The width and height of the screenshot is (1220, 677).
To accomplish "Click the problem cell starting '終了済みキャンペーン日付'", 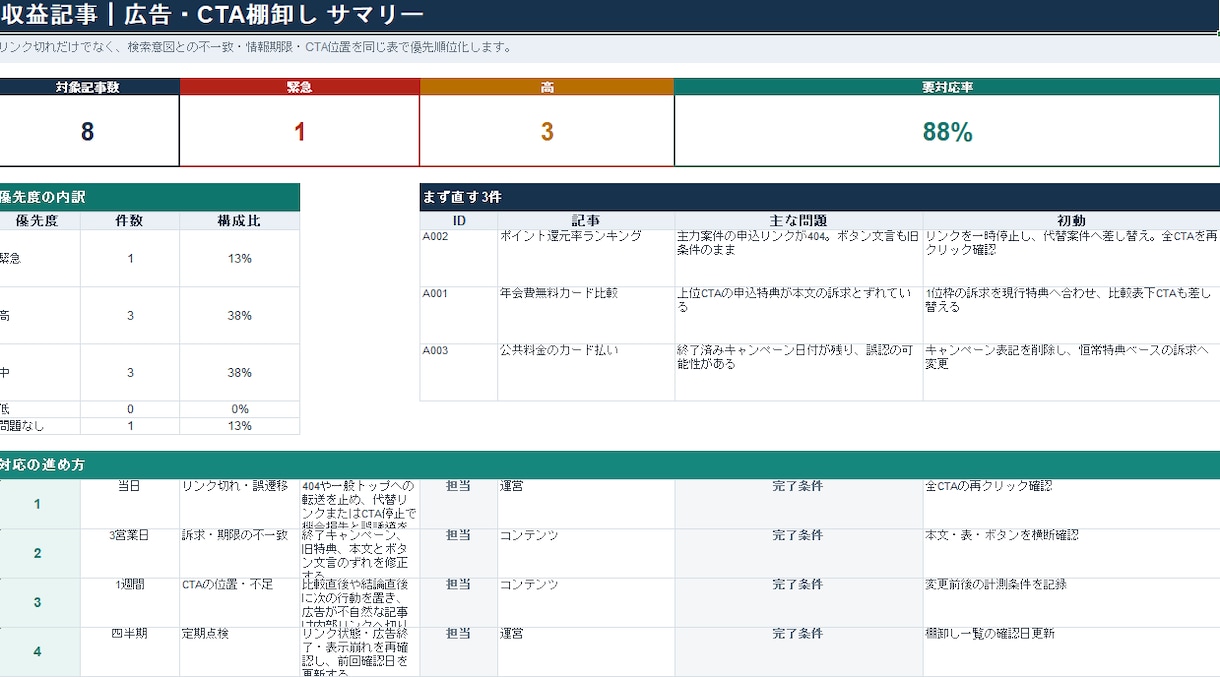I will (799, 373).
